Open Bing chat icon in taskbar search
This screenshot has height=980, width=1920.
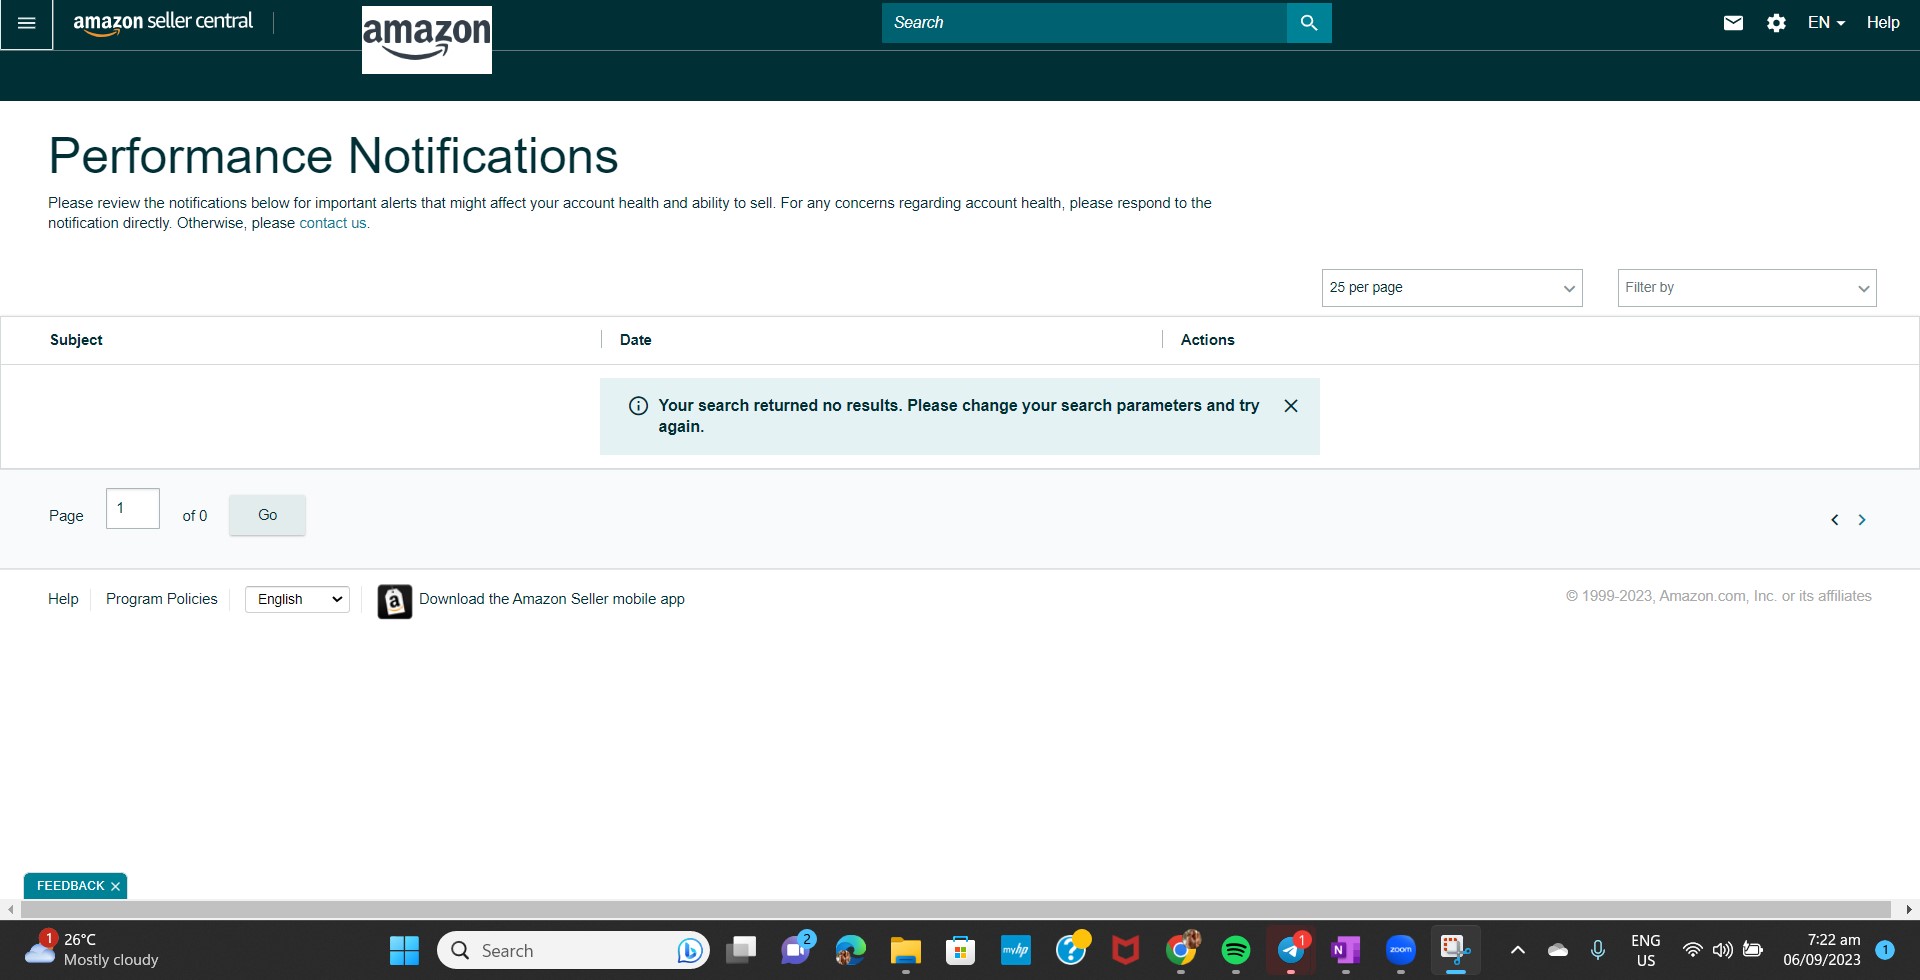[x=689, y=950]
